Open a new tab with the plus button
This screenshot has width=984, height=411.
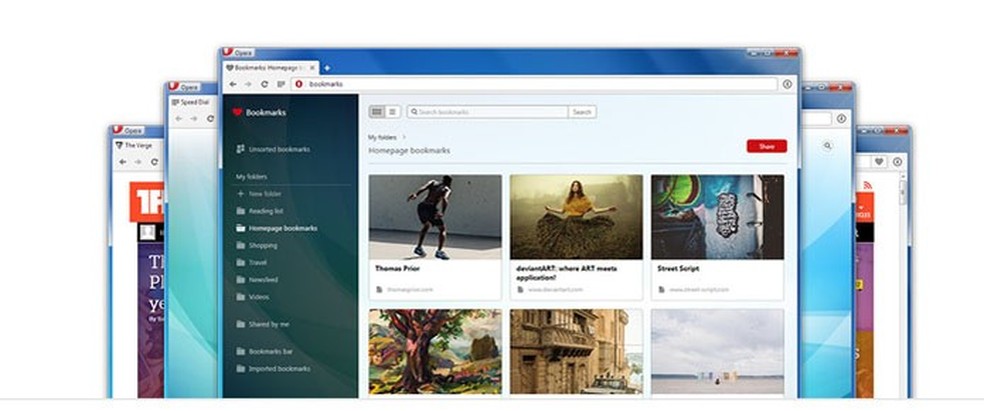326,68
